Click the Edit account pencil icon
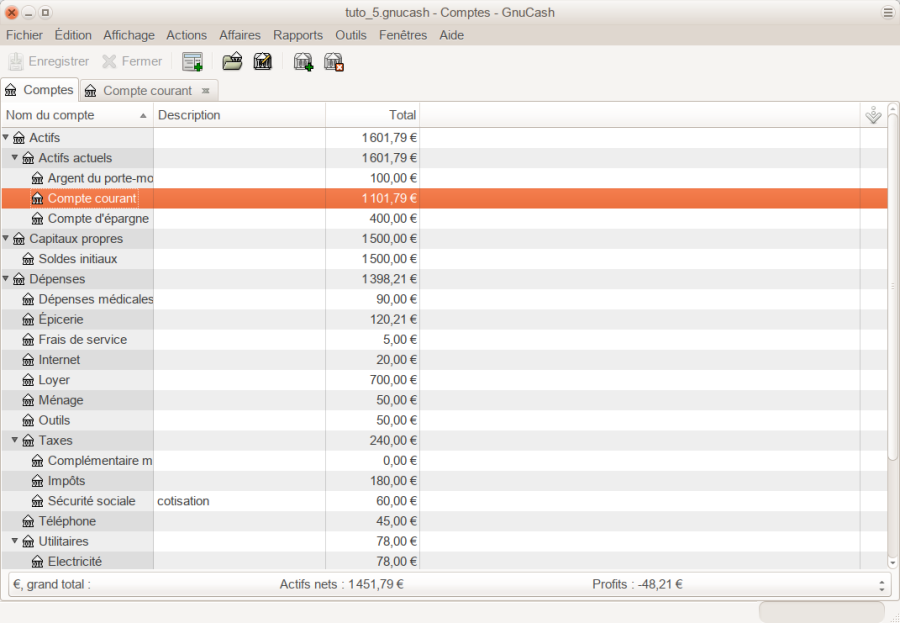Viewport: 900px width, 623px height. tap(263, 62)
